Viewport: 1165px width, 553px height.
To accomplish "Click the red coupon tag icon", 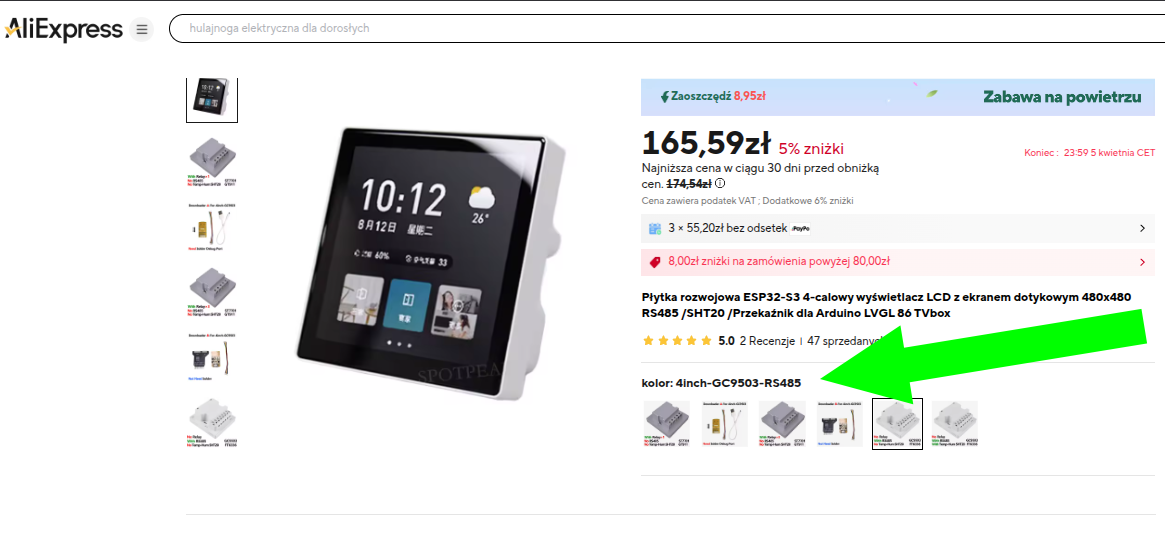I will (655, 262).
